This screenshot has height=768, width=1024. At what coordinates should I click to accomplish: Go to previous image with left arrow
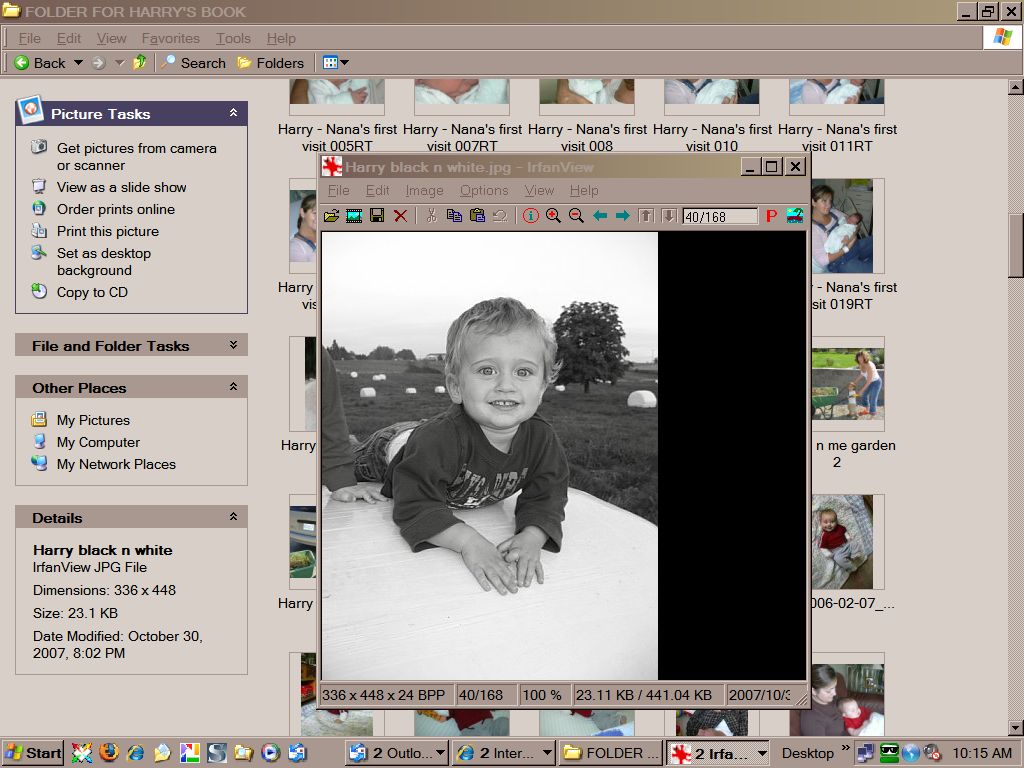click(x=600, y=216)
